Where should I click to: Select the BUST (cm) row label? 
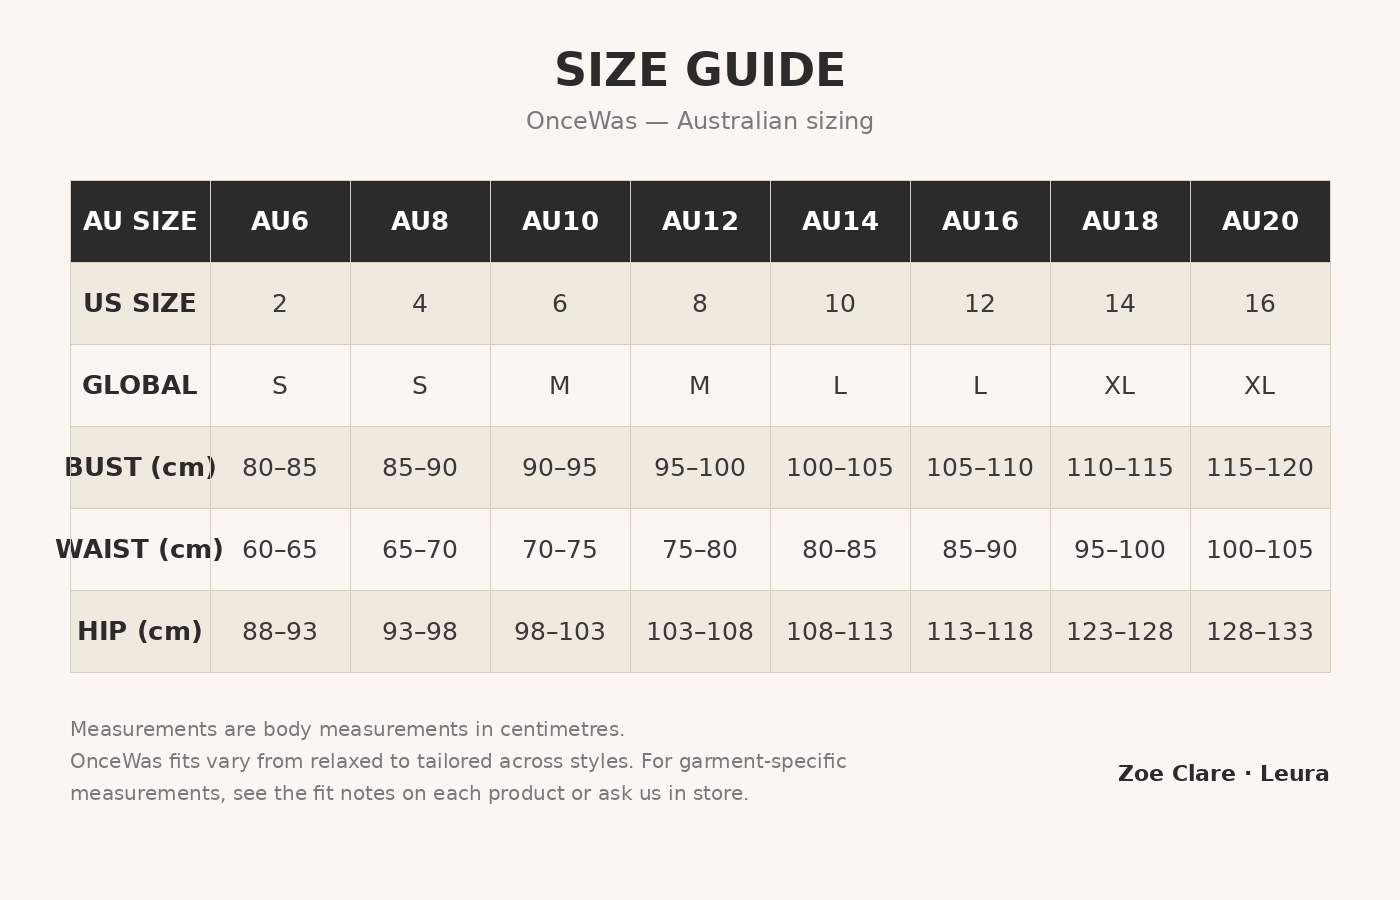(x=140, y=468)
